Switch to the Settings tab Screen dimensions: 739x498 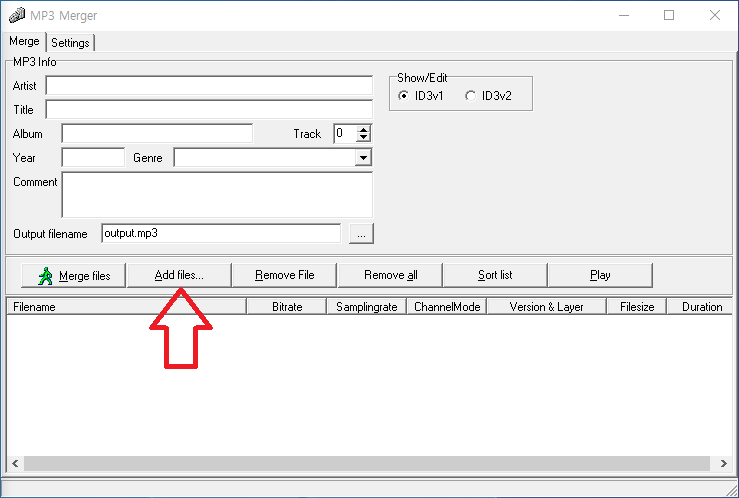70,43
